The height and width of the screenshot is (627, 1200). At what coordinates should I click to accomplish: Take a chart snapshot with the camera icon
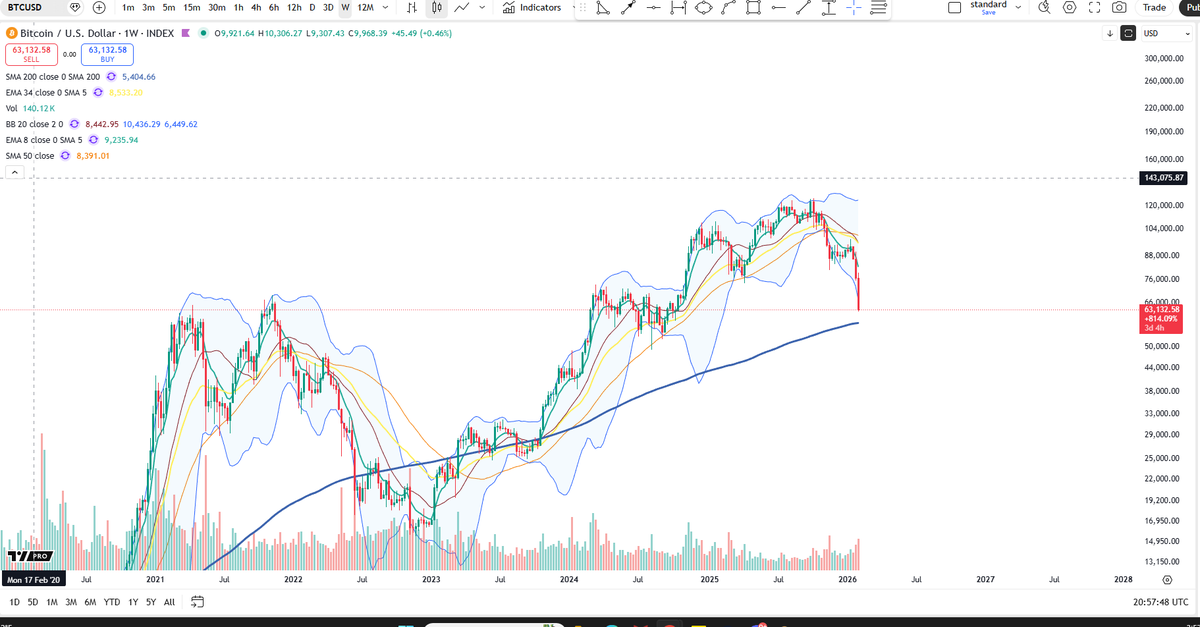(1120, 7)
